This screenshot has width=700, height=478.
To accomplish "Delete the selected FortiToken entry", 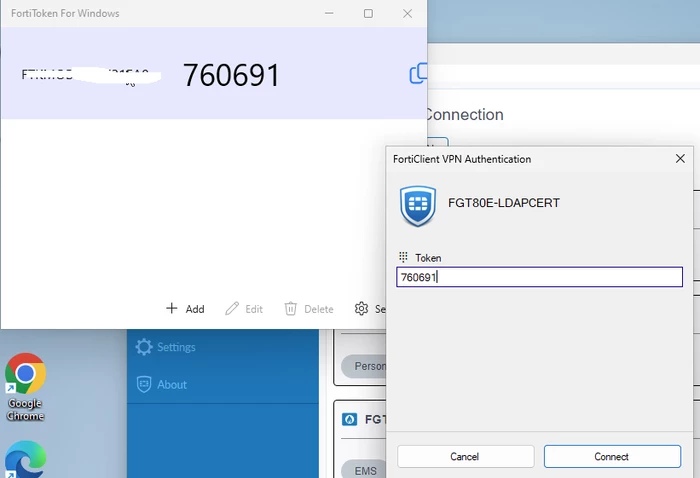I will [309, 309].
